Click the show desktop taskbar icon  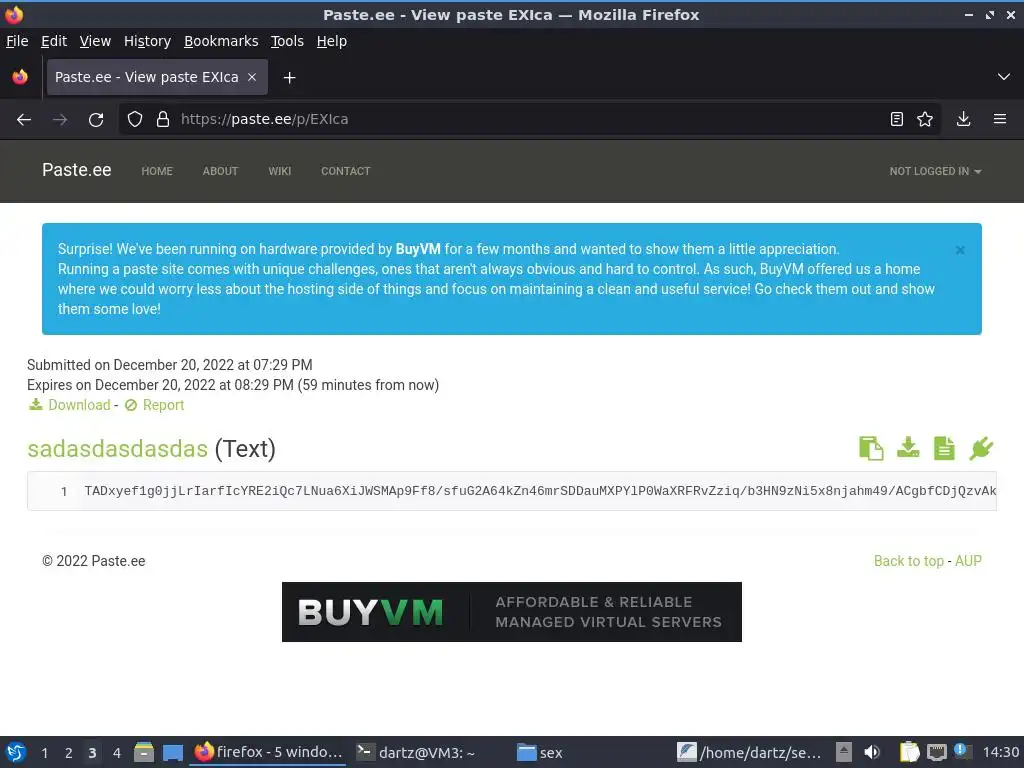(173, 752)
